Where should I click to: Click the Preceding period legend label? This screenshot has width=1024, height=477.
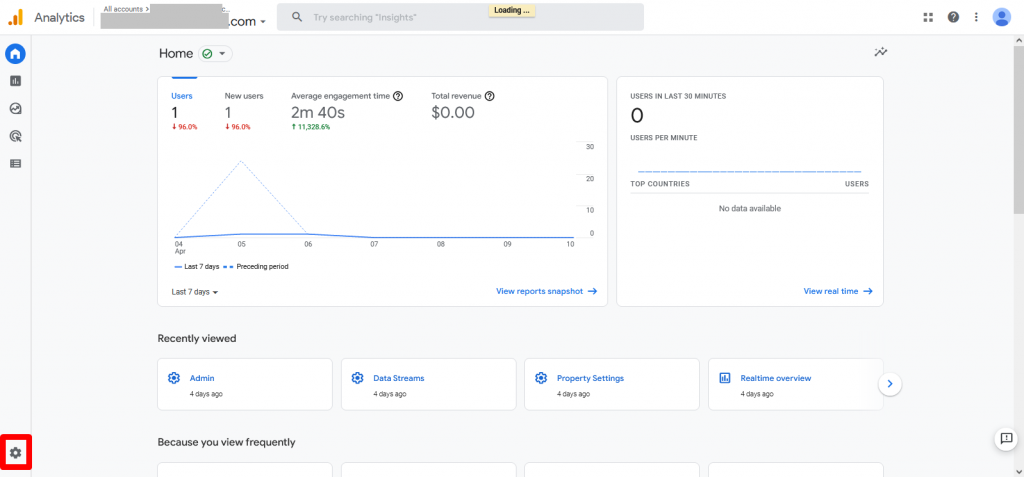[262, 267]
